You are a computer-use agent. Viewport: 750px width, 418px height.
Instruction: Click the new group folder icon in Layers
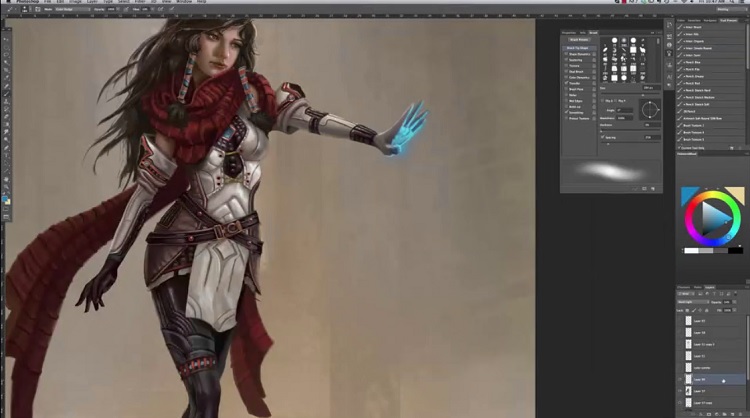coord(724,414)
